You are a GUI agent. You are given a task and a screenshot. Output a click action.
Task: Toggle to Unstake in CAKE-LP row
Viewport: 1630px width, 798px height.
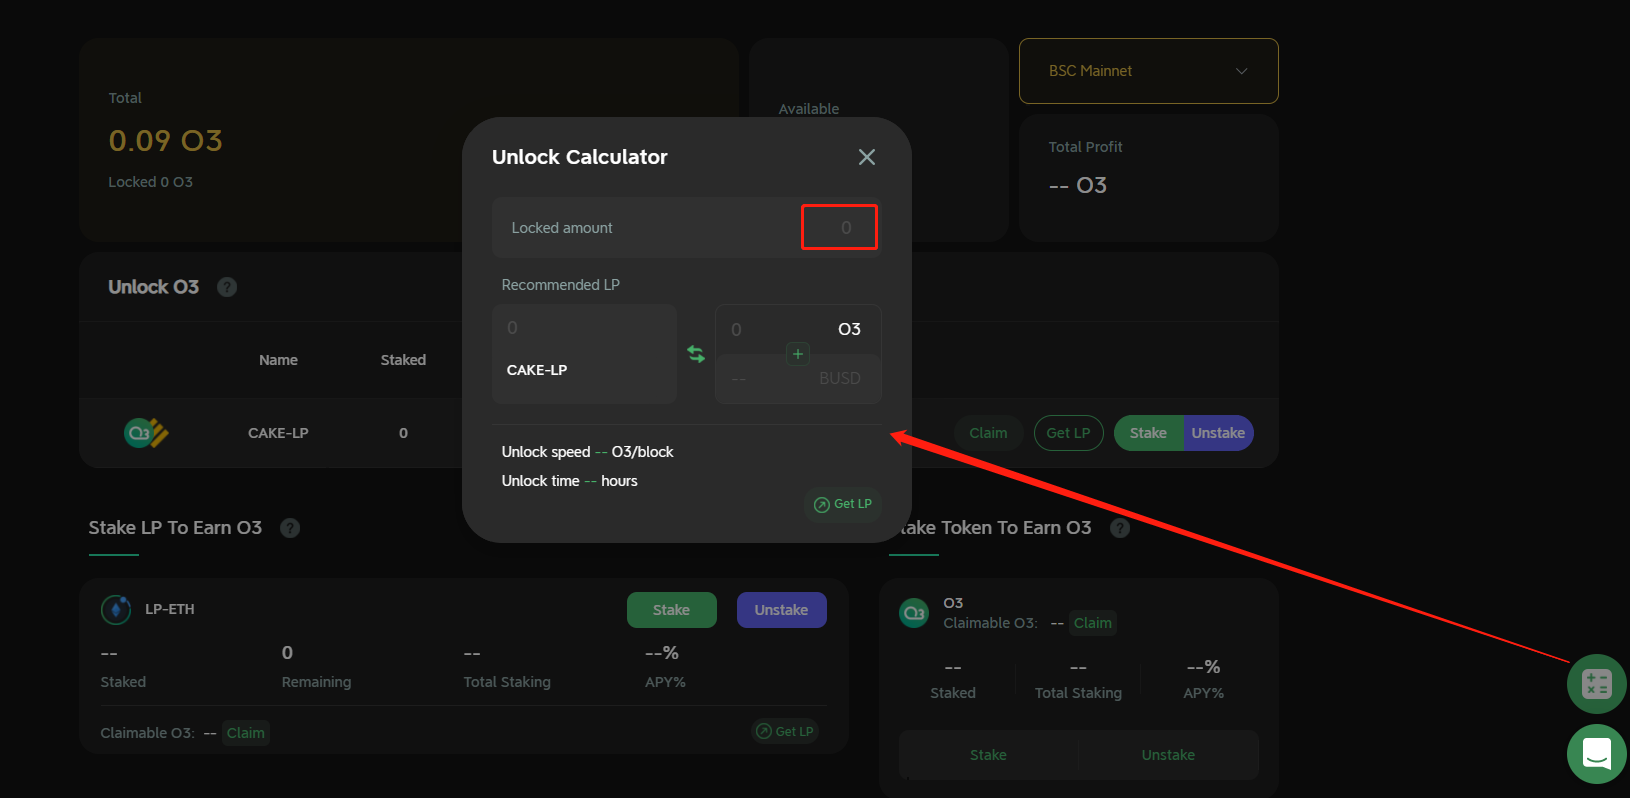tap(1217, 433)
